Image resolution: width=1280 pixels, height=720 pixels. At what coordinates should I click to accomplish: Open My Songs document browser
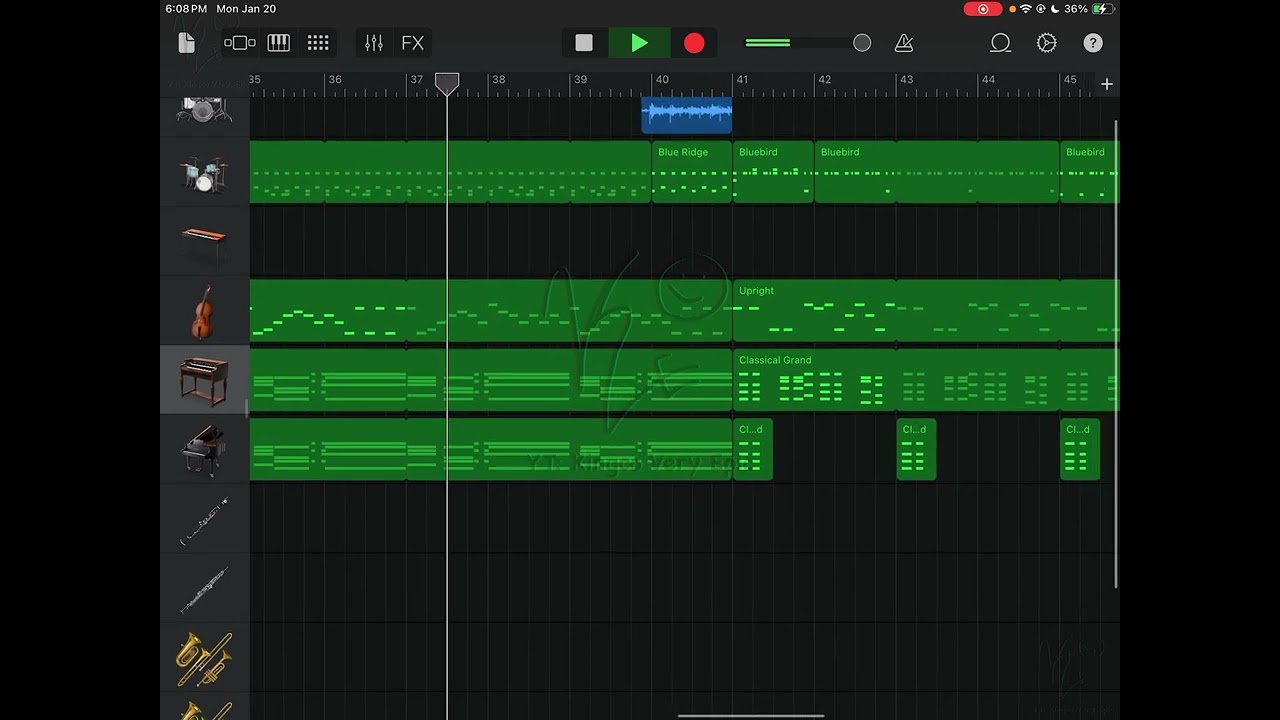(186, 43)
